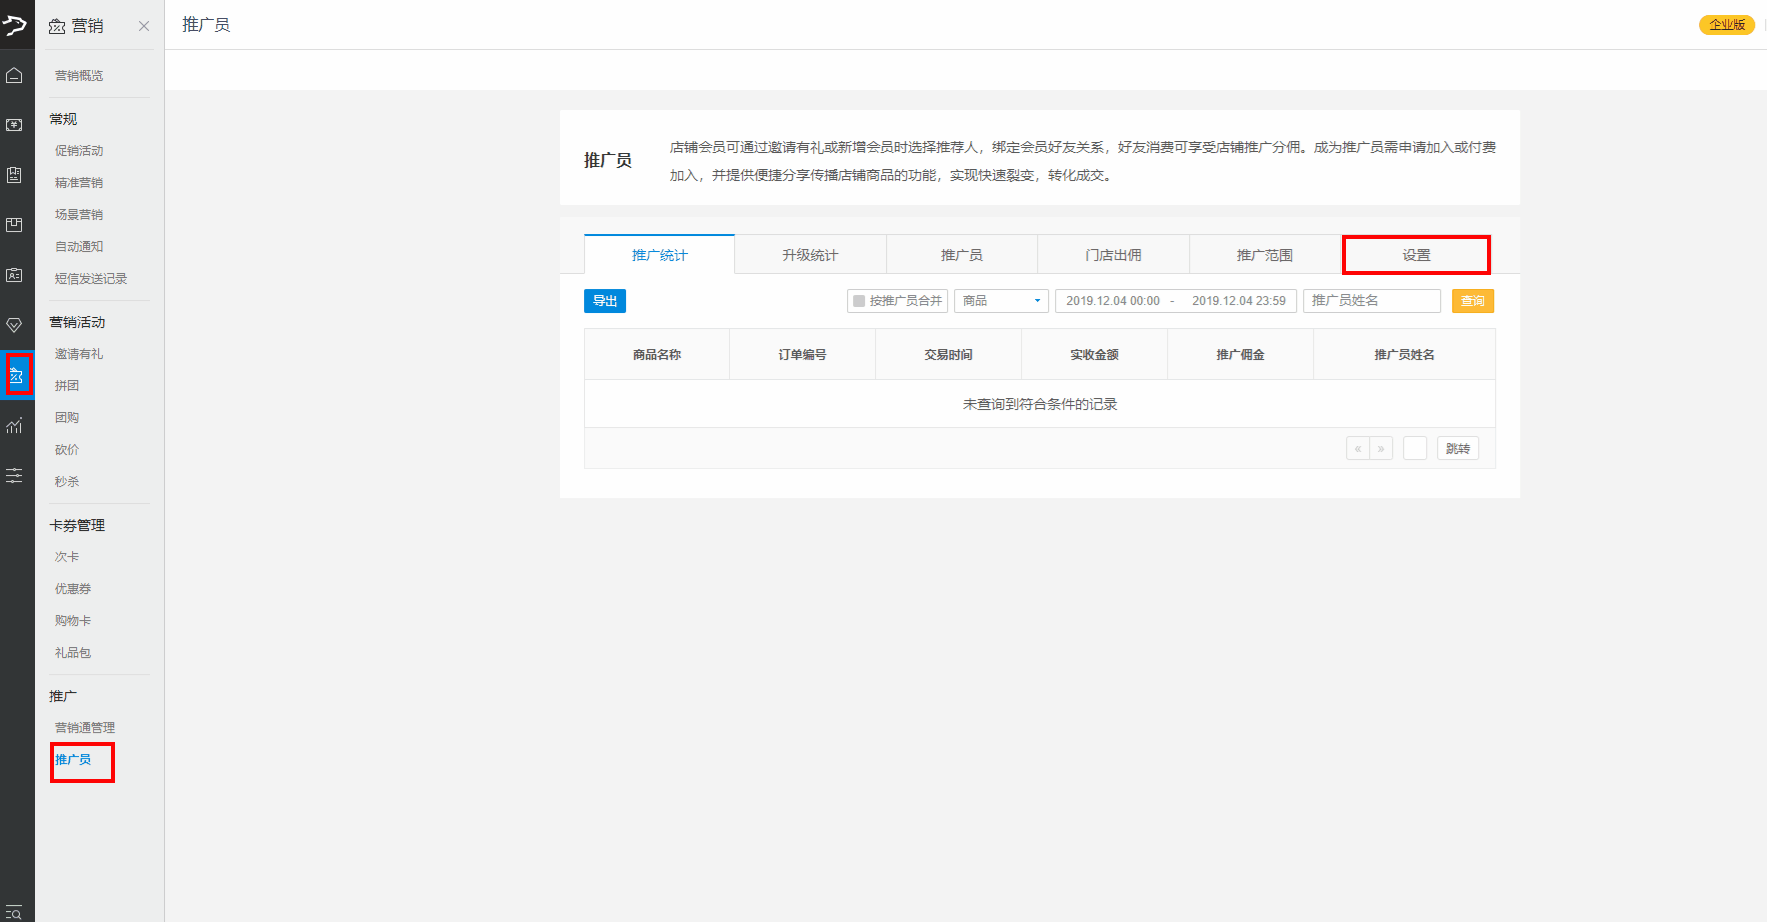Image resolution: width=1767 pixels, height=922 pixels.
Task: Click the 推广员姓名 search input field
Action: pyautogui.click(x=1371, y=301)
